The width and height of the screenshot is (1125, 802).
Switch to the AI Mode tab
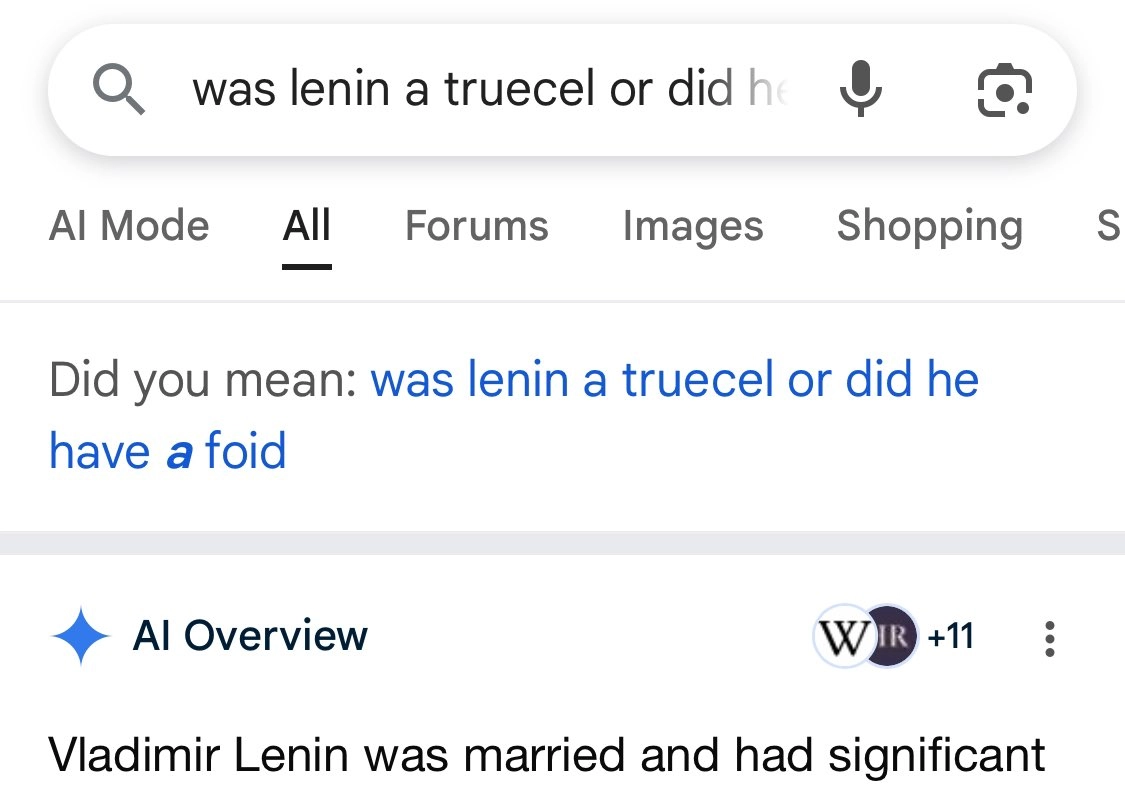coord(129,226)
